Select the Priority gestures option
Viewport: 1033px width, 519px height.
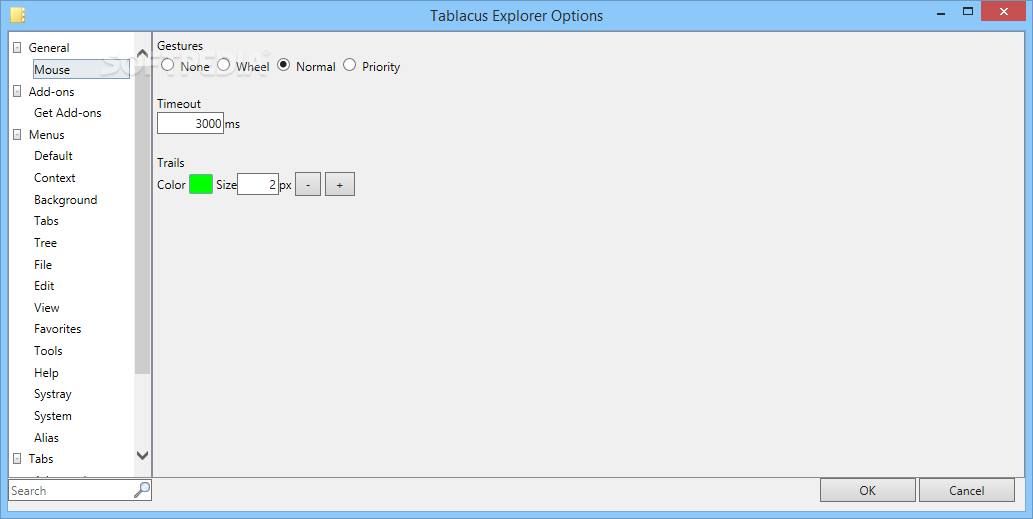click(x=349, y=65)
